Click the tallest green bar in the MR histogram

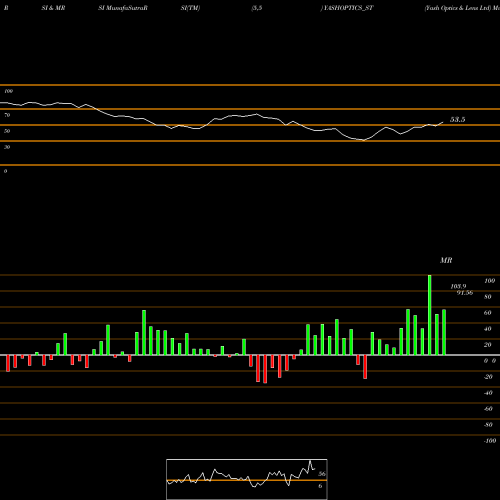pyautogui.click(x=429, y=315)
